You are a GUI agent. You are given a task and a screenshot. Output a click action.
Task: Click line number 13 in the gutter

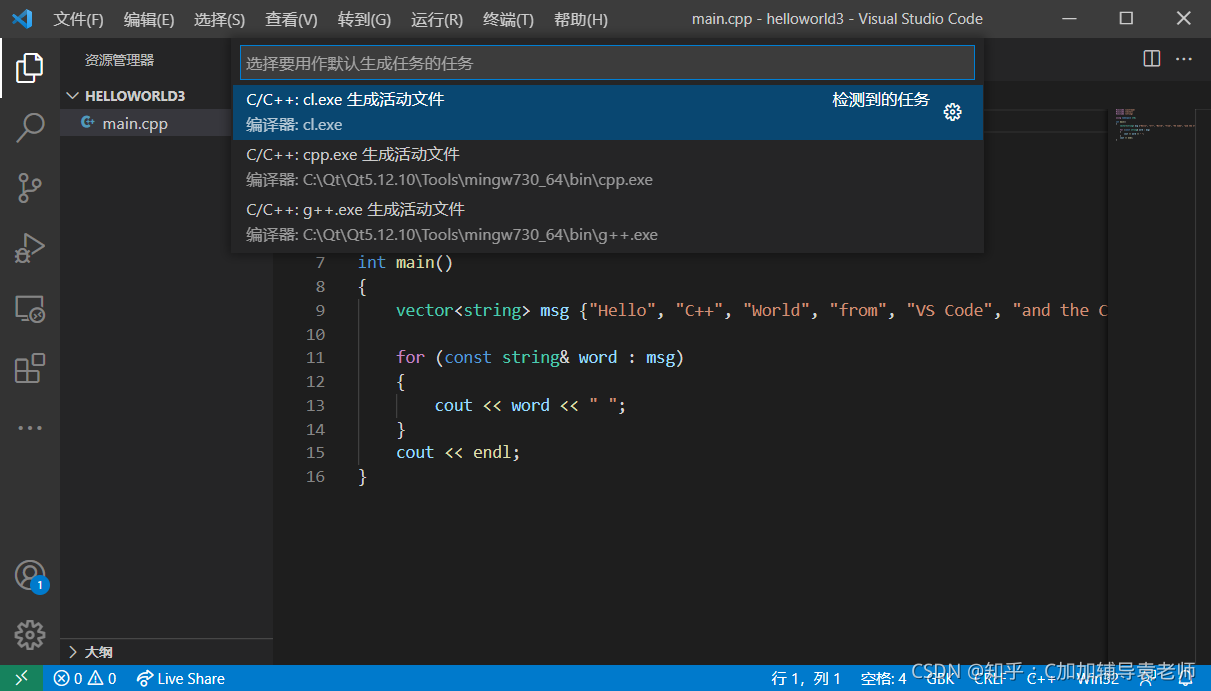click(x=315, y=405)
